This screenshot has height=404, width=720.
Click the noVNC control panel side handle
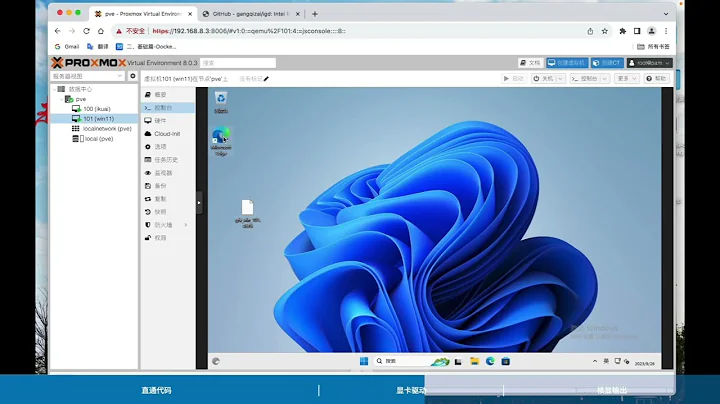tap(199, 202)
